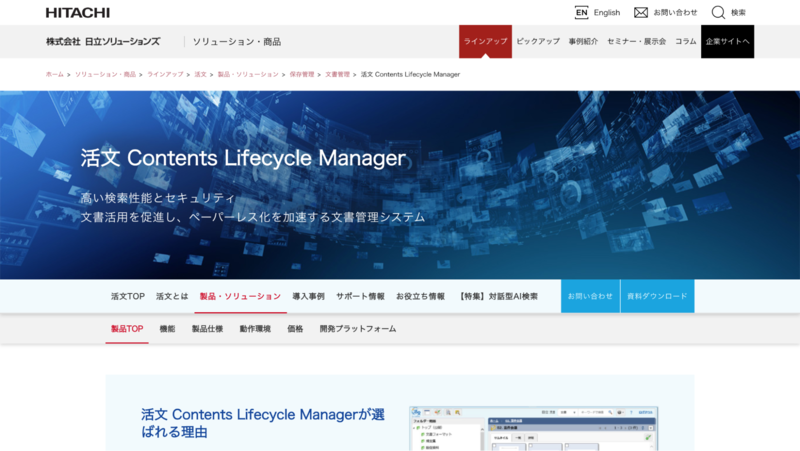800x451 pixels.
Task: Go to ホーム in the breadcrumb
Action: 55,74
